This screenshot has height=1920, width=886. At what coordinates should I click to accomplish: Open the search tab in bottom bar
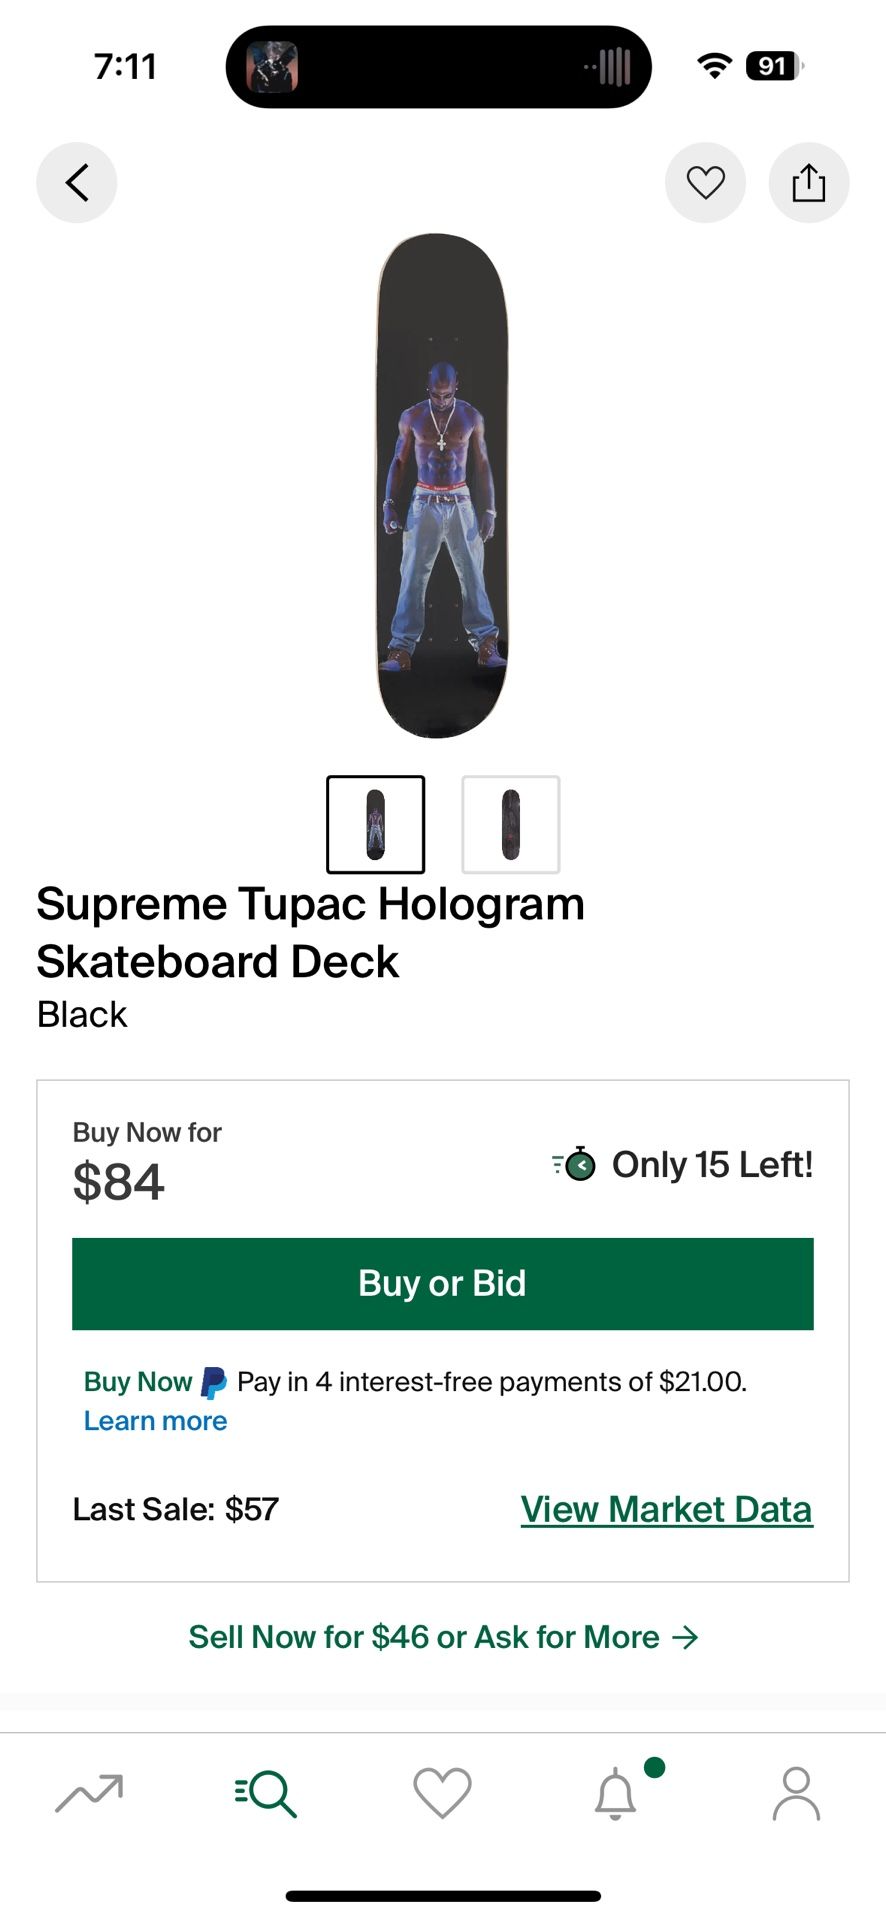(266, 1792)
